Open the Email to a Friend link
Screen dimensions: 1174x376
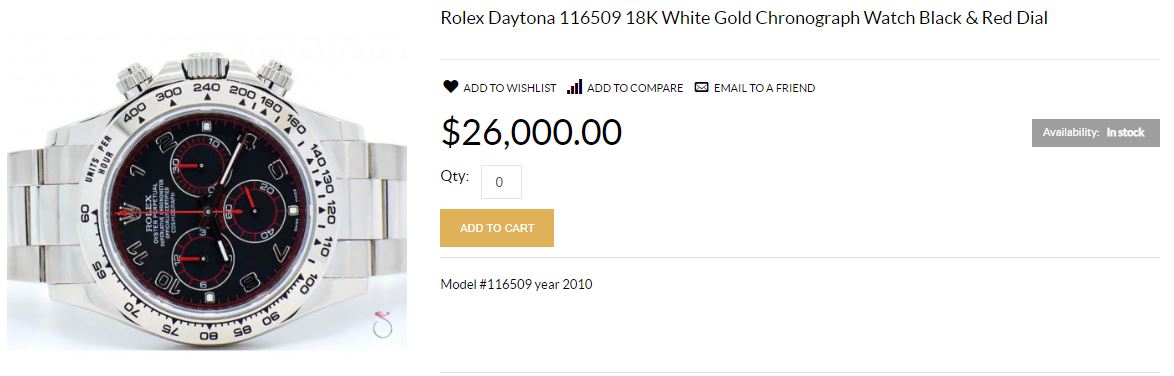[x=764, y=88]
